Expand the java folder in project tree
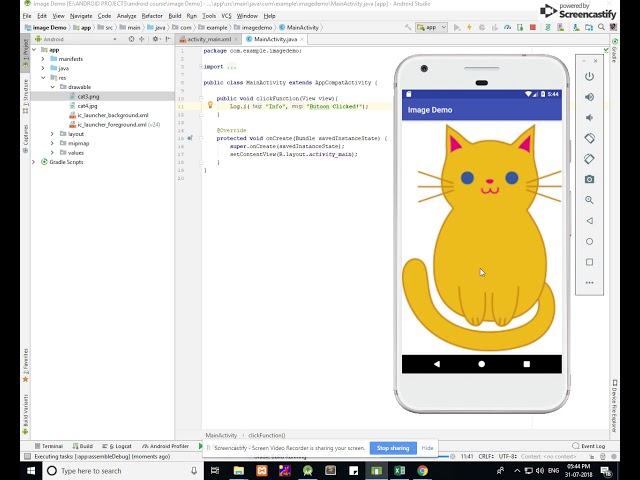This screenshot has height=480, width=640. tap(43, 68)
